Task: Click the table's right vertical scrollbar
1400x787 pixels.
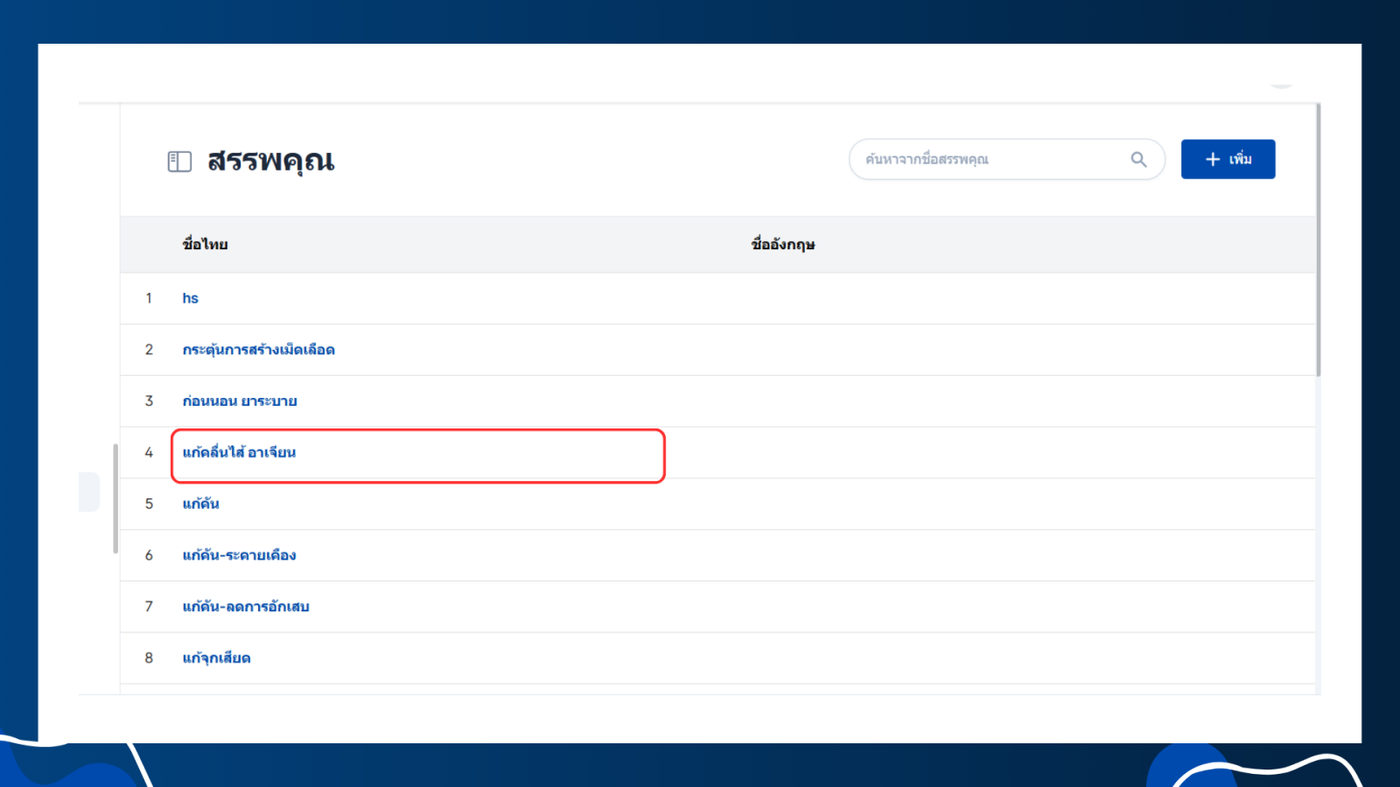Action: click(x=1317, y=240)
